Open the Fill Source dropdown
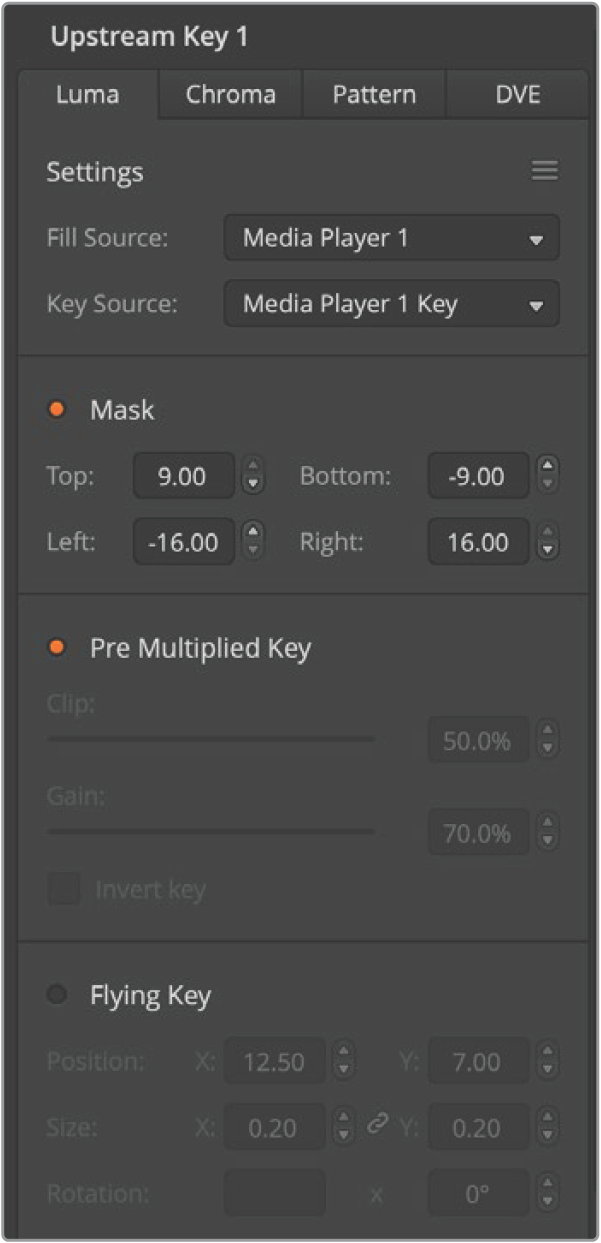 [x=391, y=238]
